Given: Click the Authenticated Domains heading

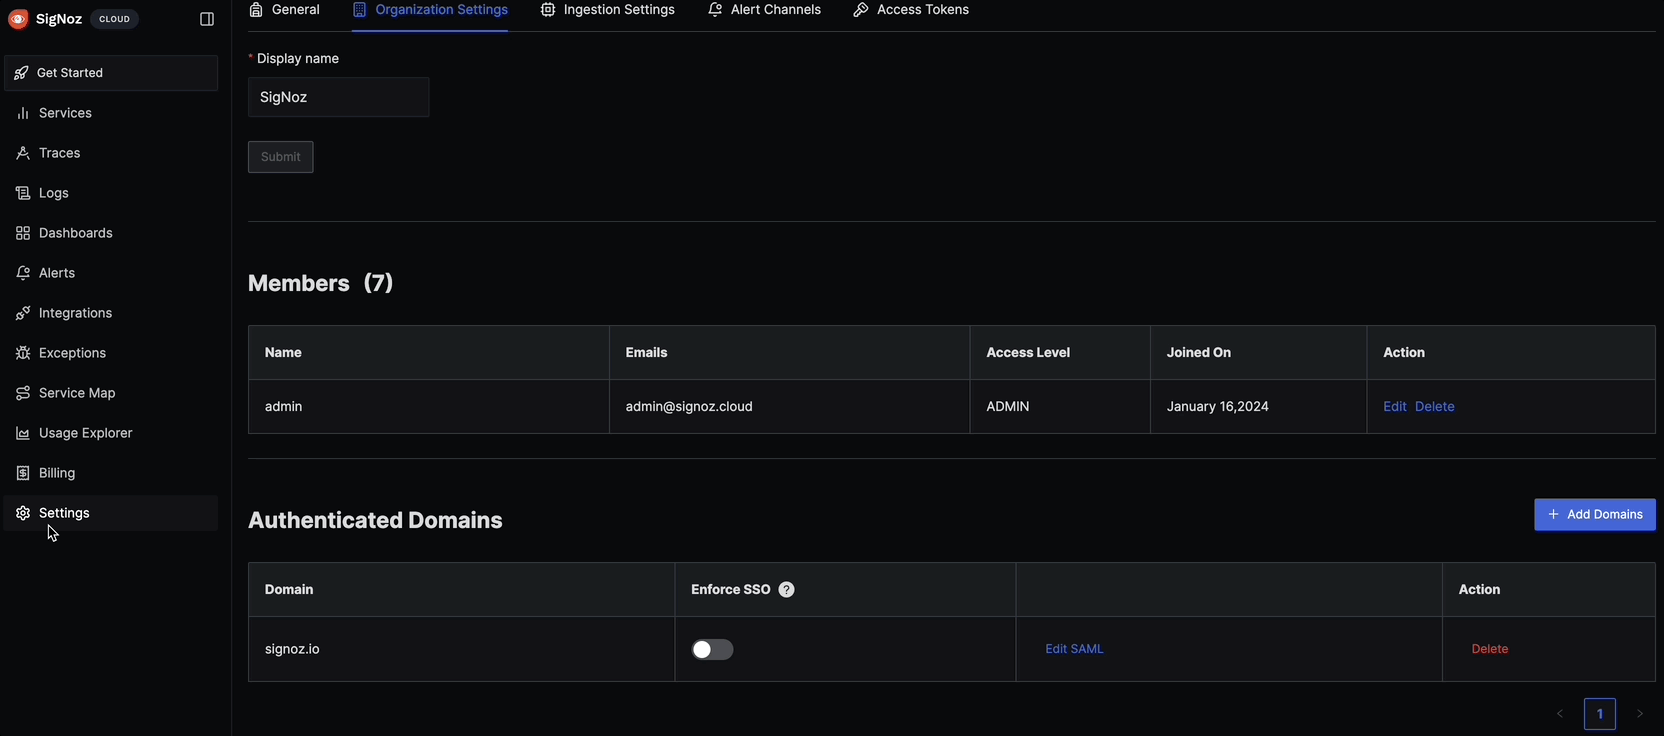Looking at the screenshot, I should pyautogui.click(x=375, y=520).
